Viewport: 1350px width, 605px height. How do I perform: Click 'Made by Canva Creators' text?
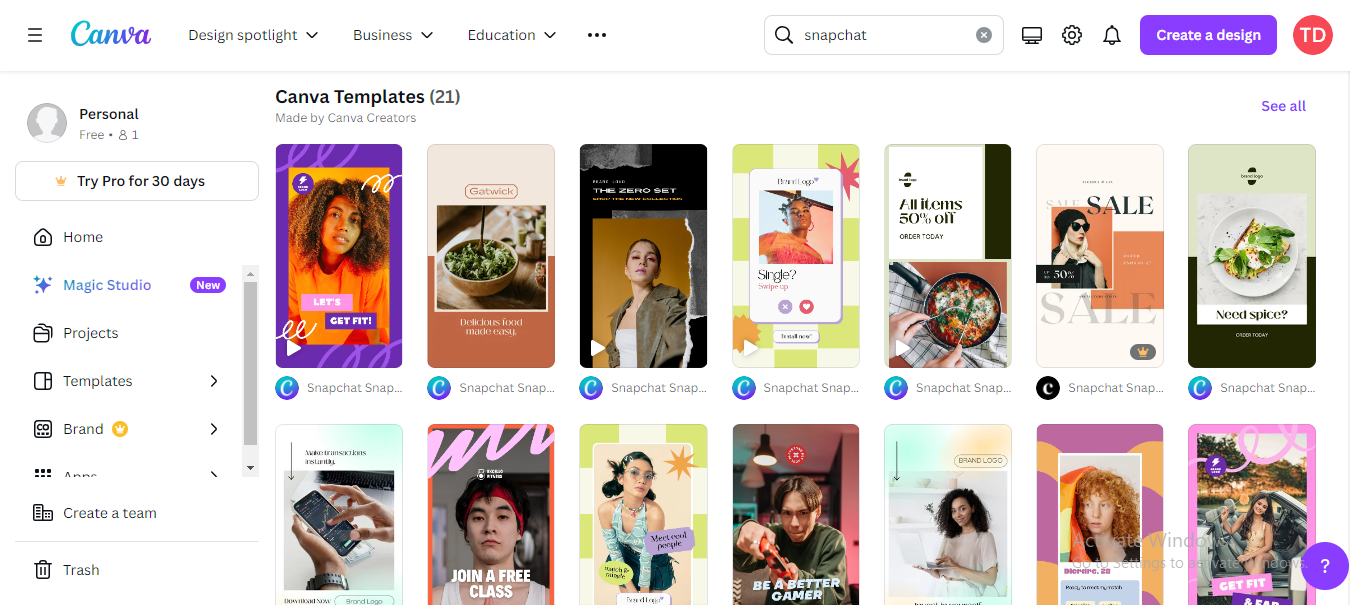point(346,118)
